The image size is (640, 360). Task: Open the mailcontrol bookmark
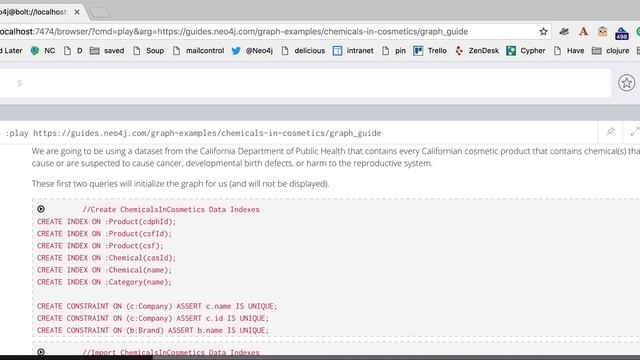pyautogui.click(x=198, y=51)
